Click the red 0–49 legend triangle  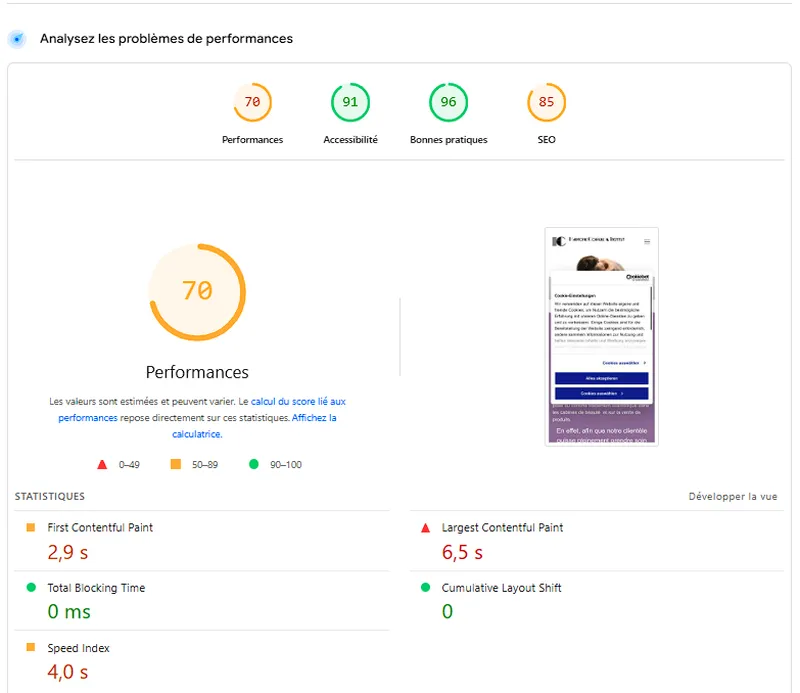(101, 463)
